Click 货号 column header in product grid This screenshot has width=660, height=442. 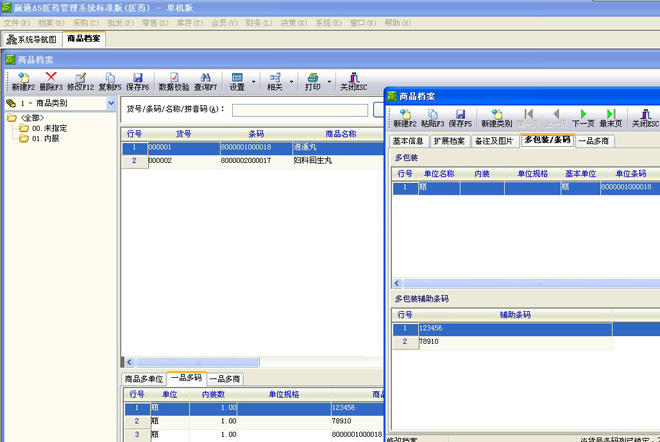[184, 134]
